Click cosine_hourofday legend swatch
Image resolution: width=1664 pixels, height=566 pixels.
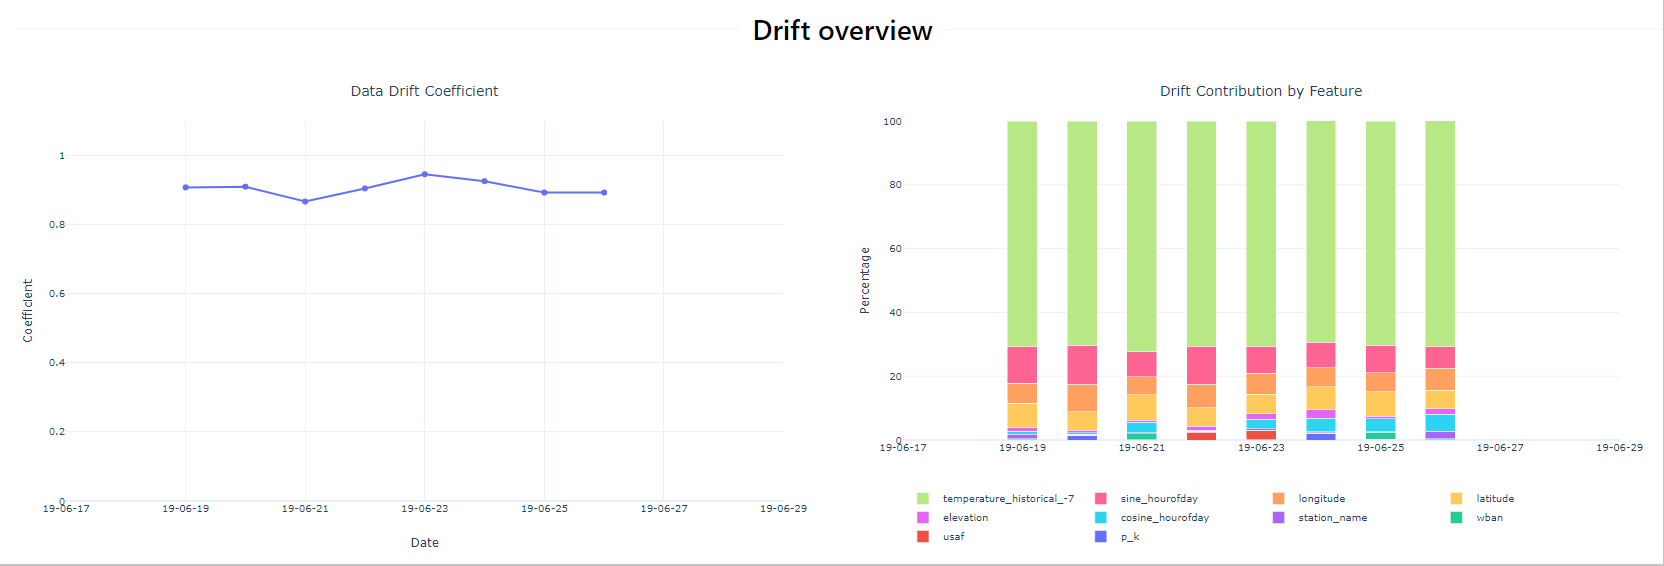pos(1100,517)
